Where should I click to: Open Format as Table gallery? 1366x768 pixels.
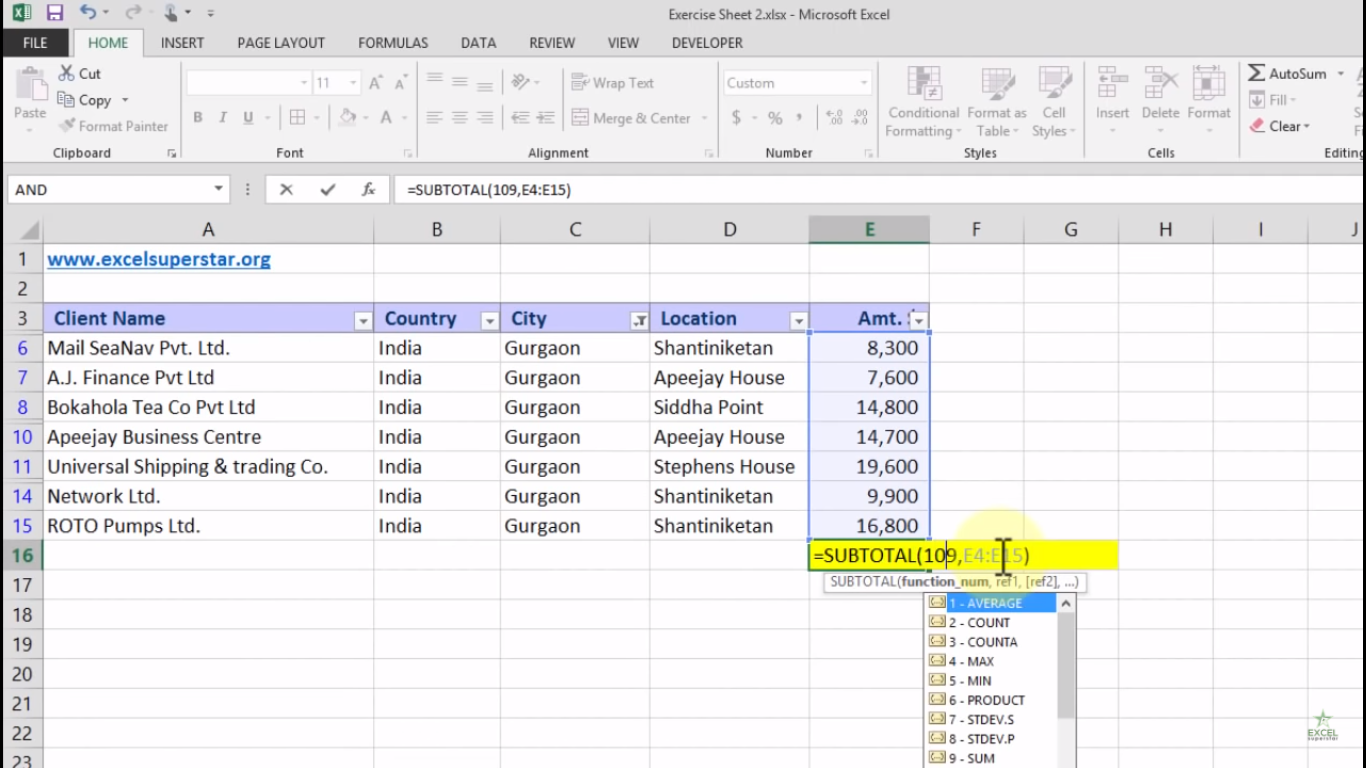[997, 102]
